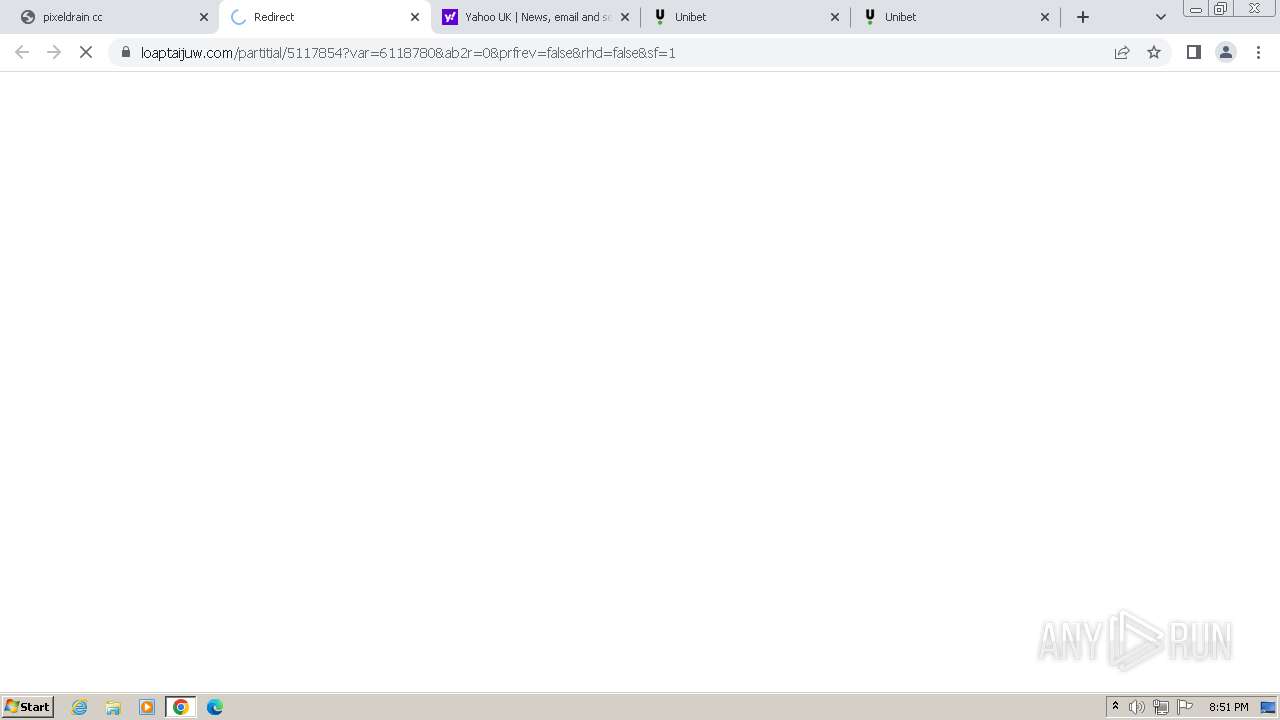Open the Windows Start menu
This screenshot has width=1280, height=720.
coord(28,707)
